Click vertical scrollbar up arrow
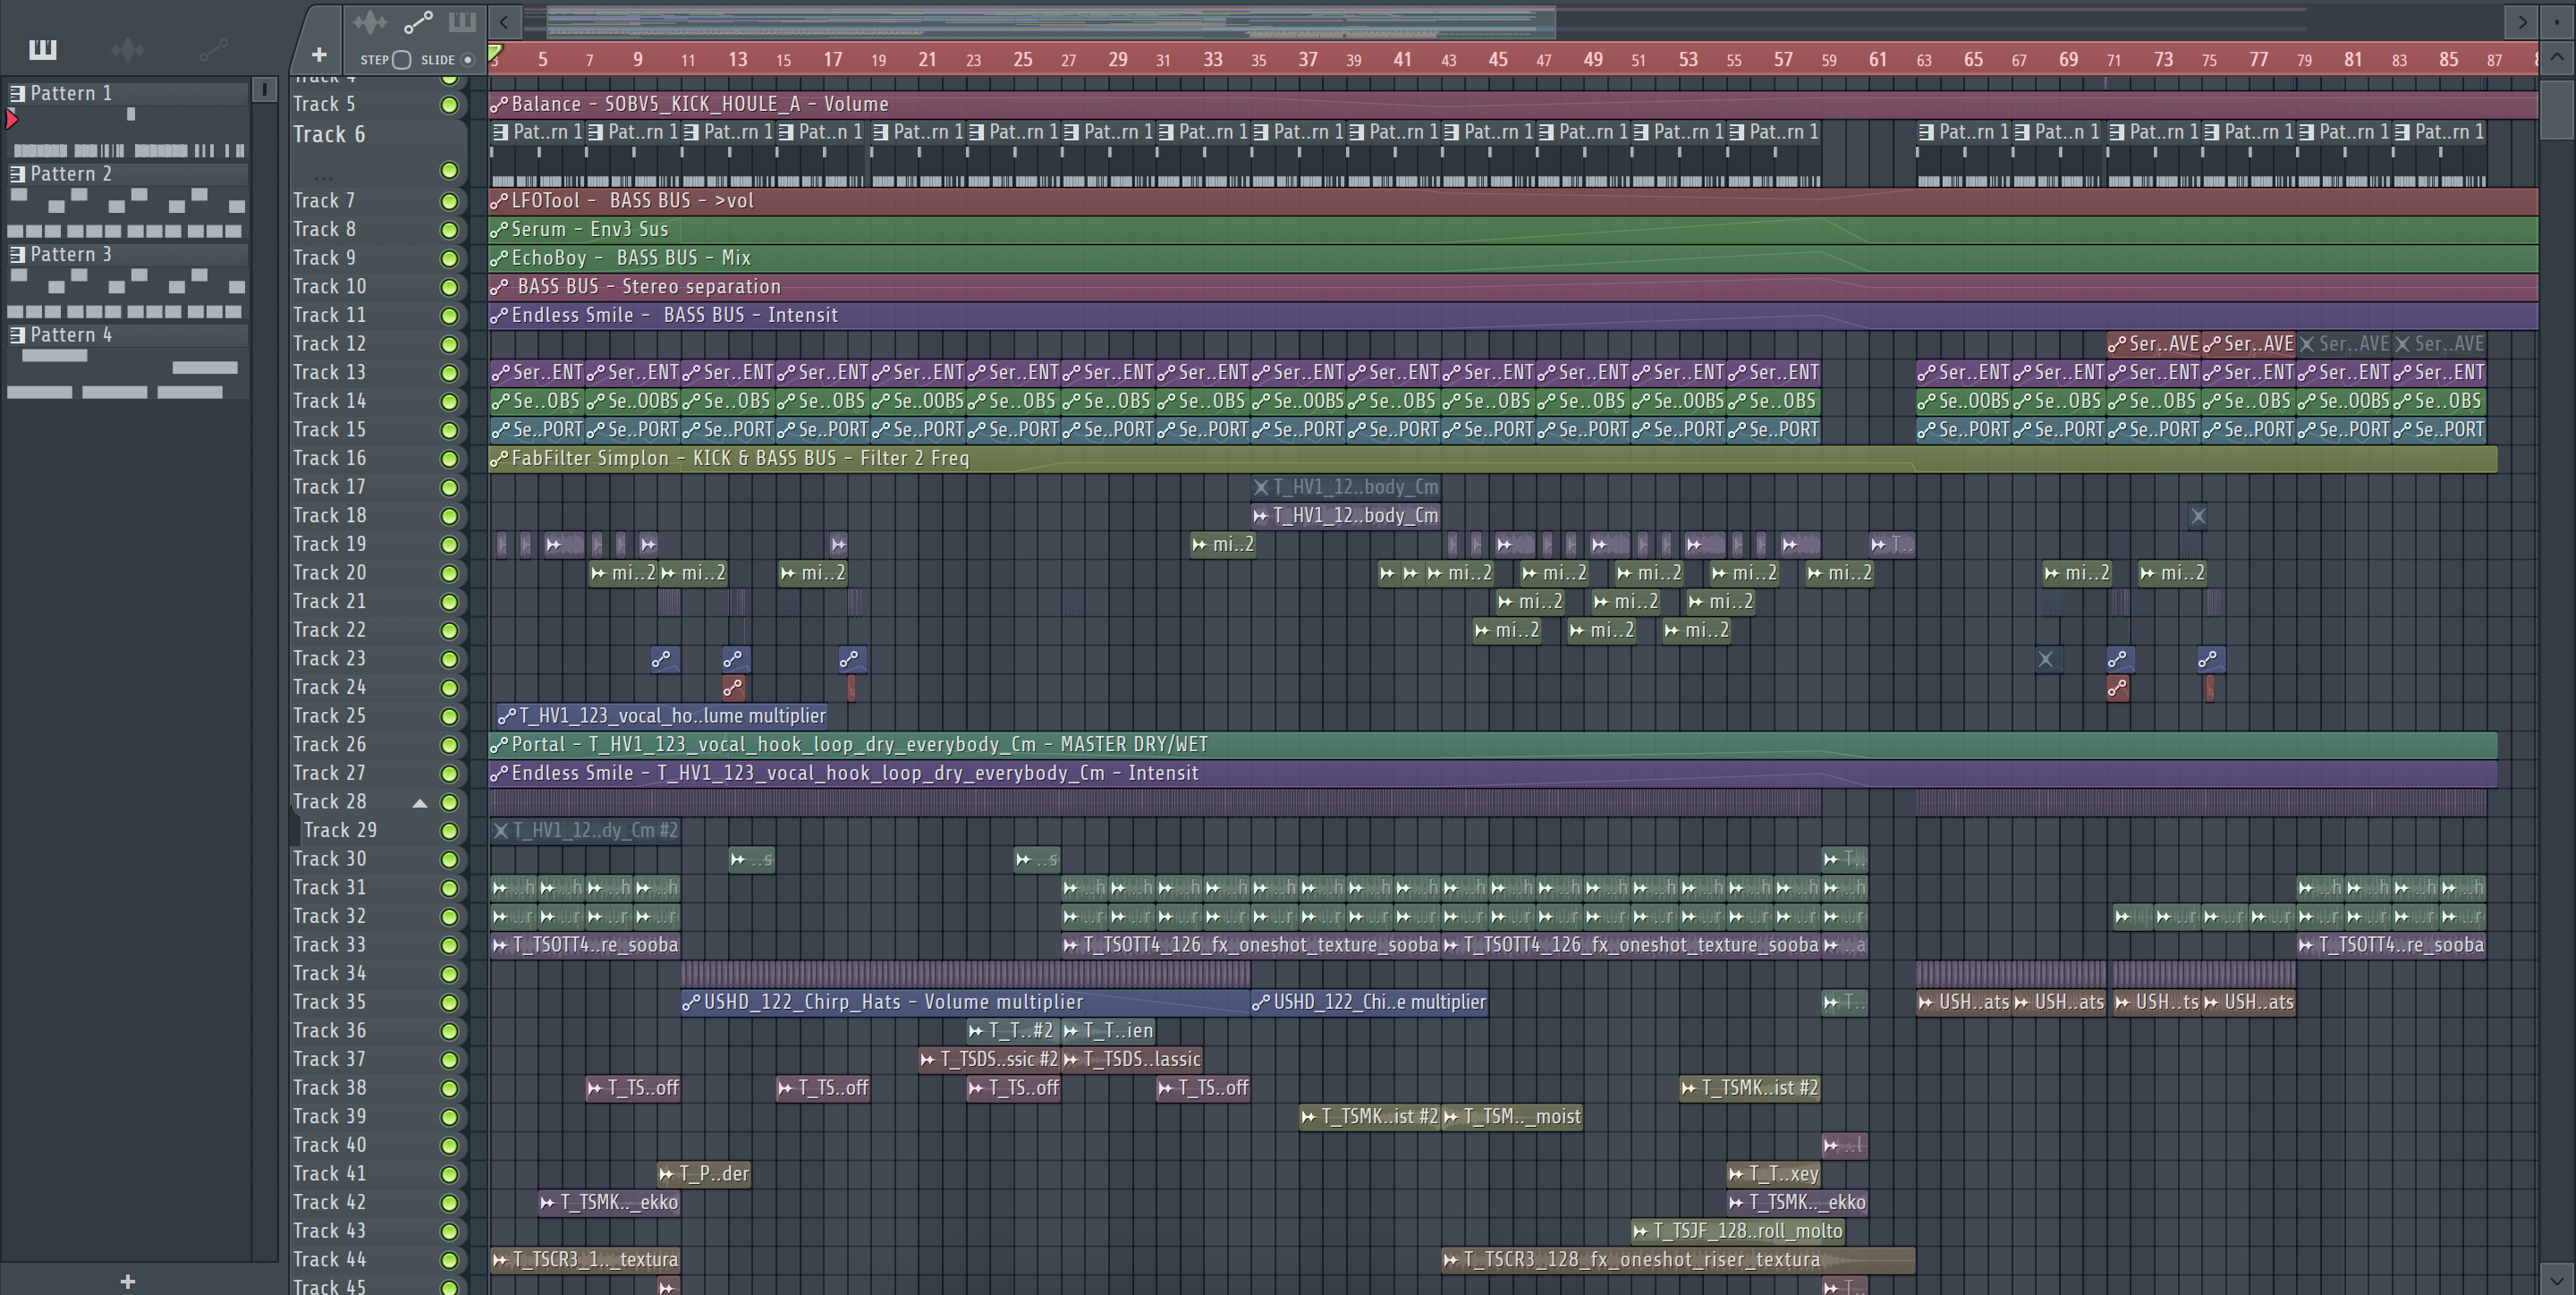The width and height of the screenshot is (2576, 1295). (x=2556, y=57)
